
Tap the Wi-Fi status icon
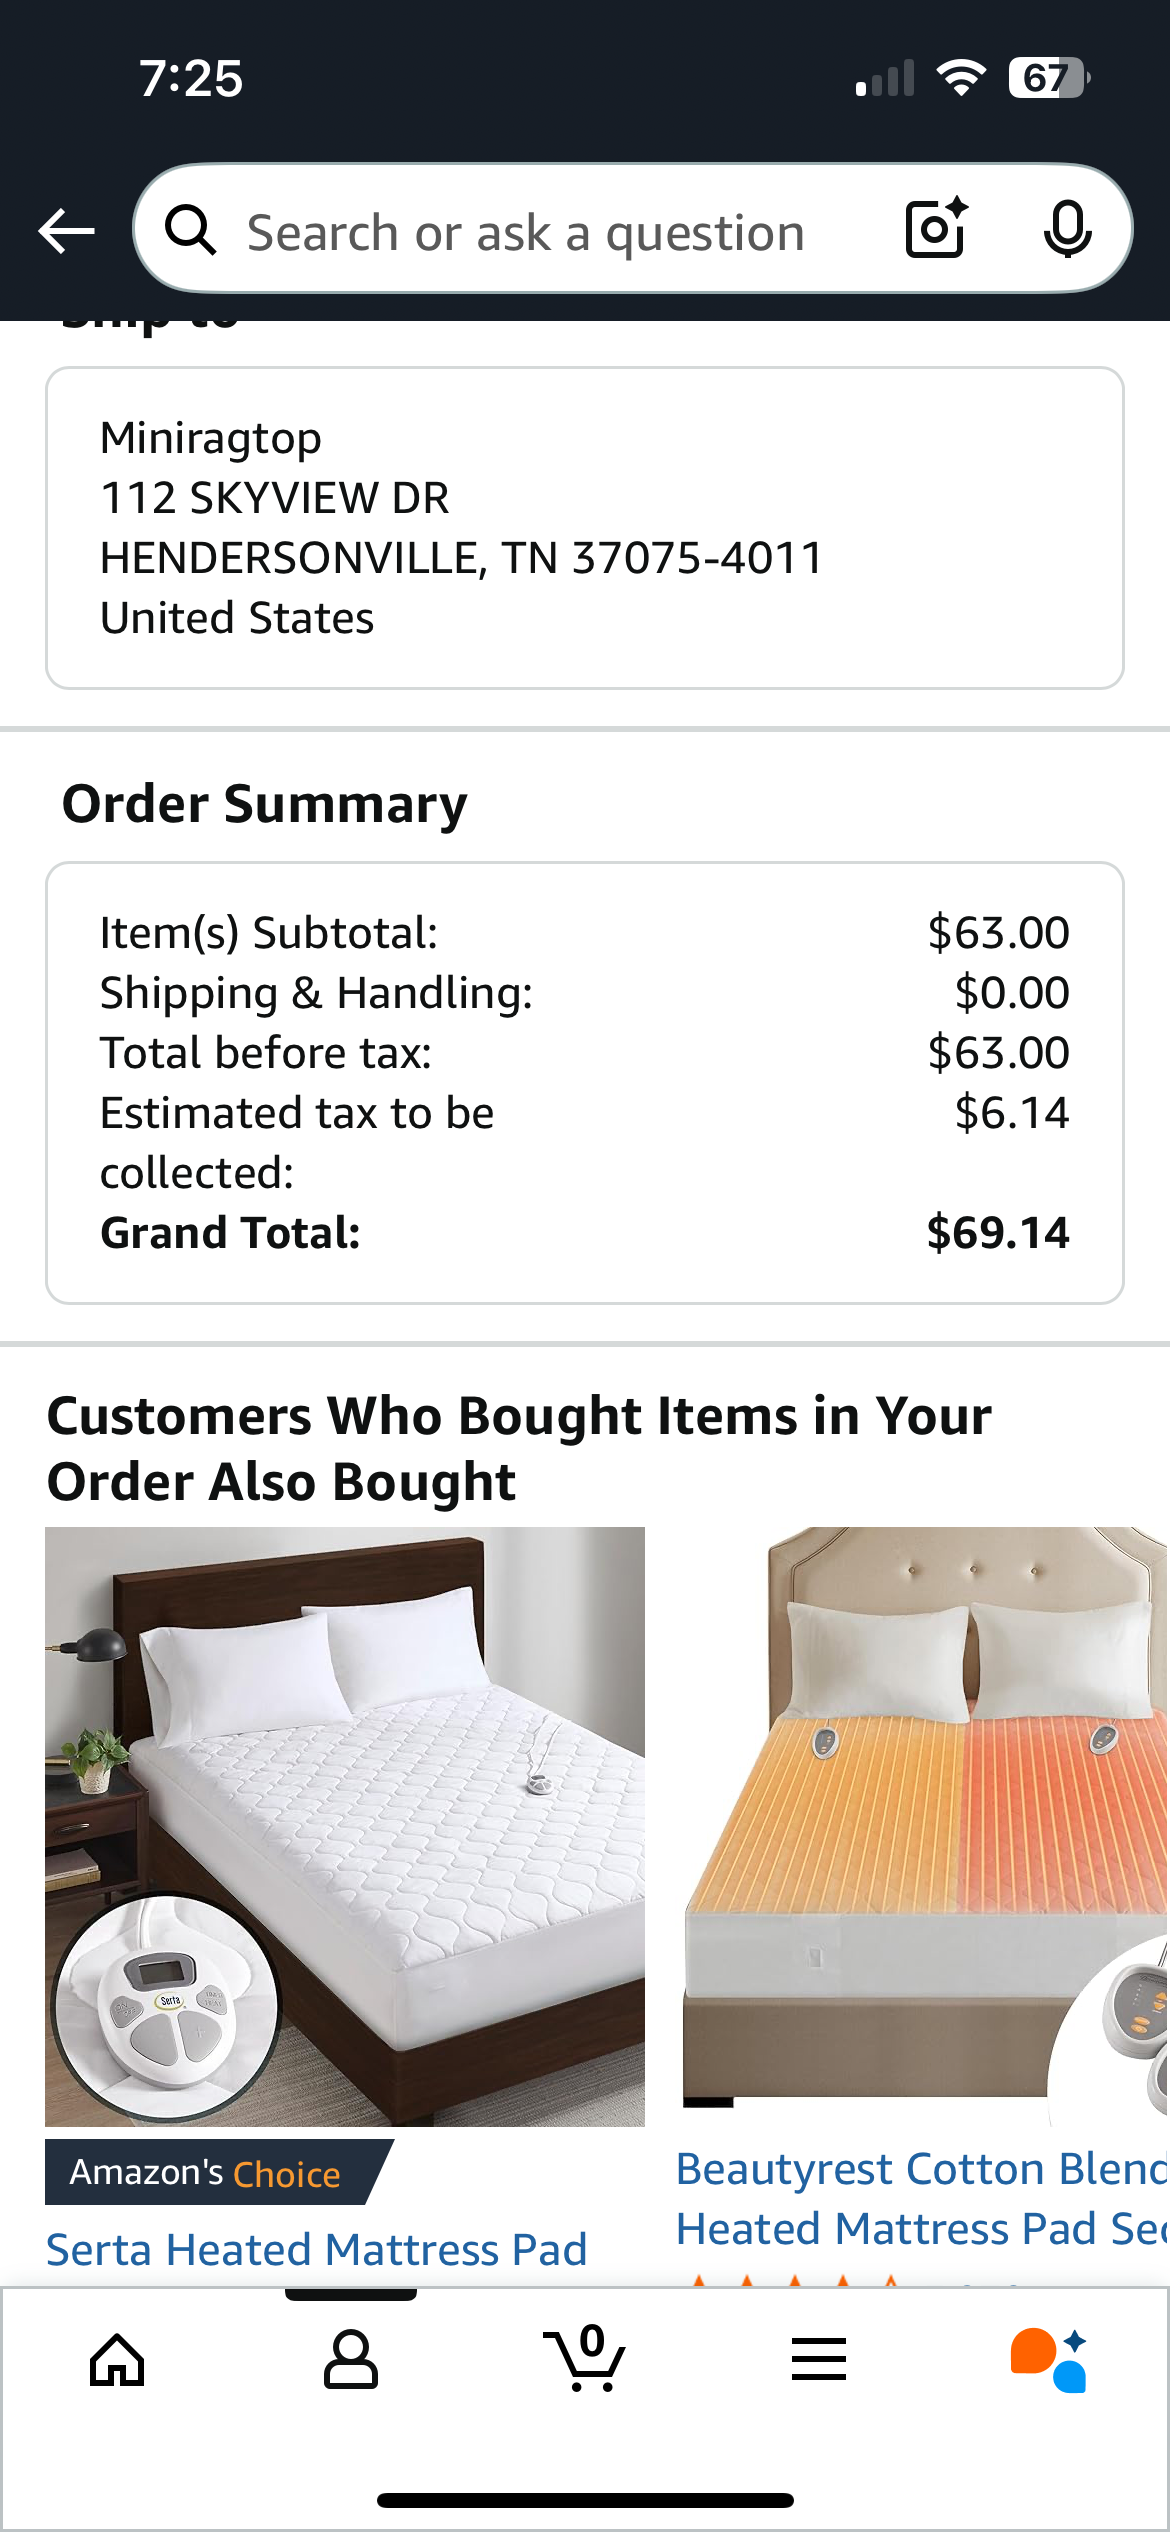coord(961,77)
